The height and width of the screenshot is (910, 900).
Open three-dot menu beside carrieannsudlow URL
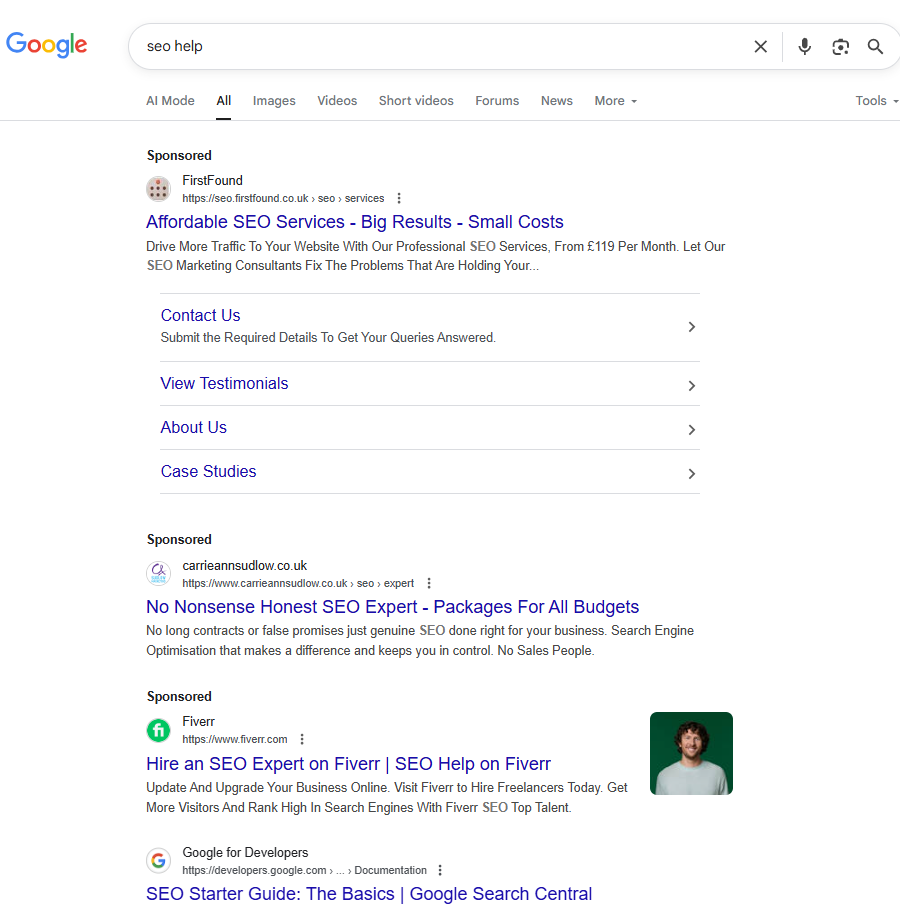coord(429,583)
